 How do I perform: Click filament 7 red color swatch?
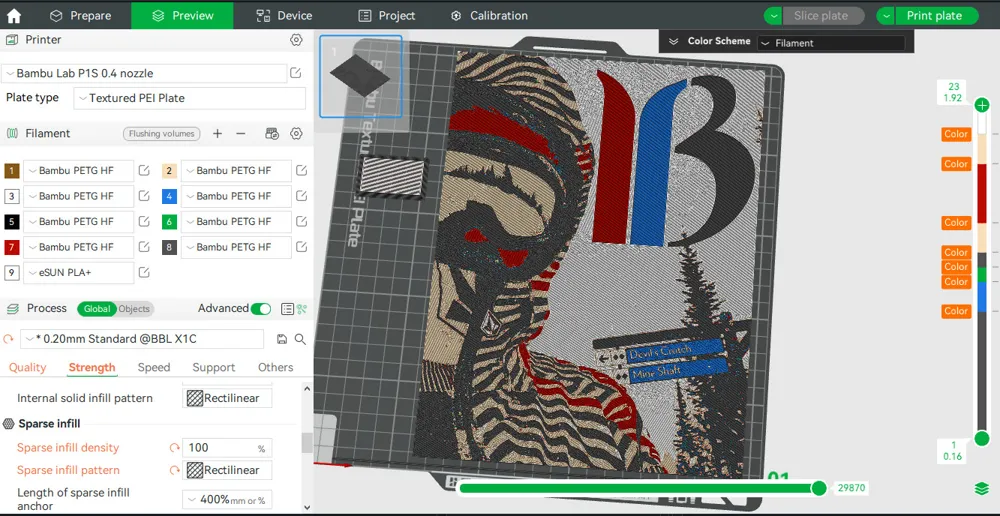point(12,247)
